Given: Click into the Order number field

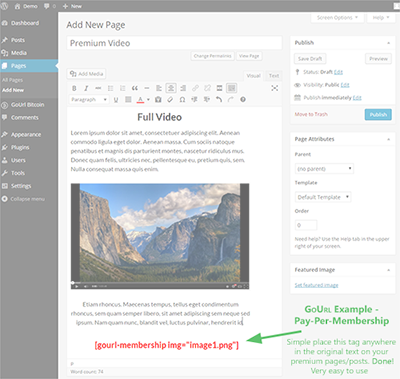Looking at the screenshot, I should [x=306, y=225].
